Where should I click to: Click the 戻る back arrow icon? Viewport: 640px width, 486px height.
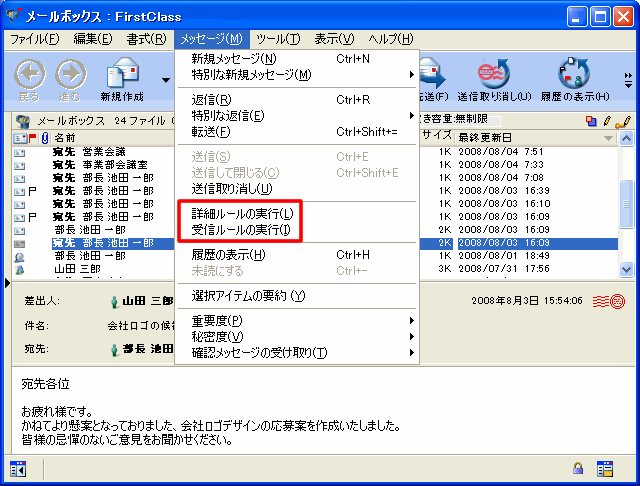pos(30,75)
